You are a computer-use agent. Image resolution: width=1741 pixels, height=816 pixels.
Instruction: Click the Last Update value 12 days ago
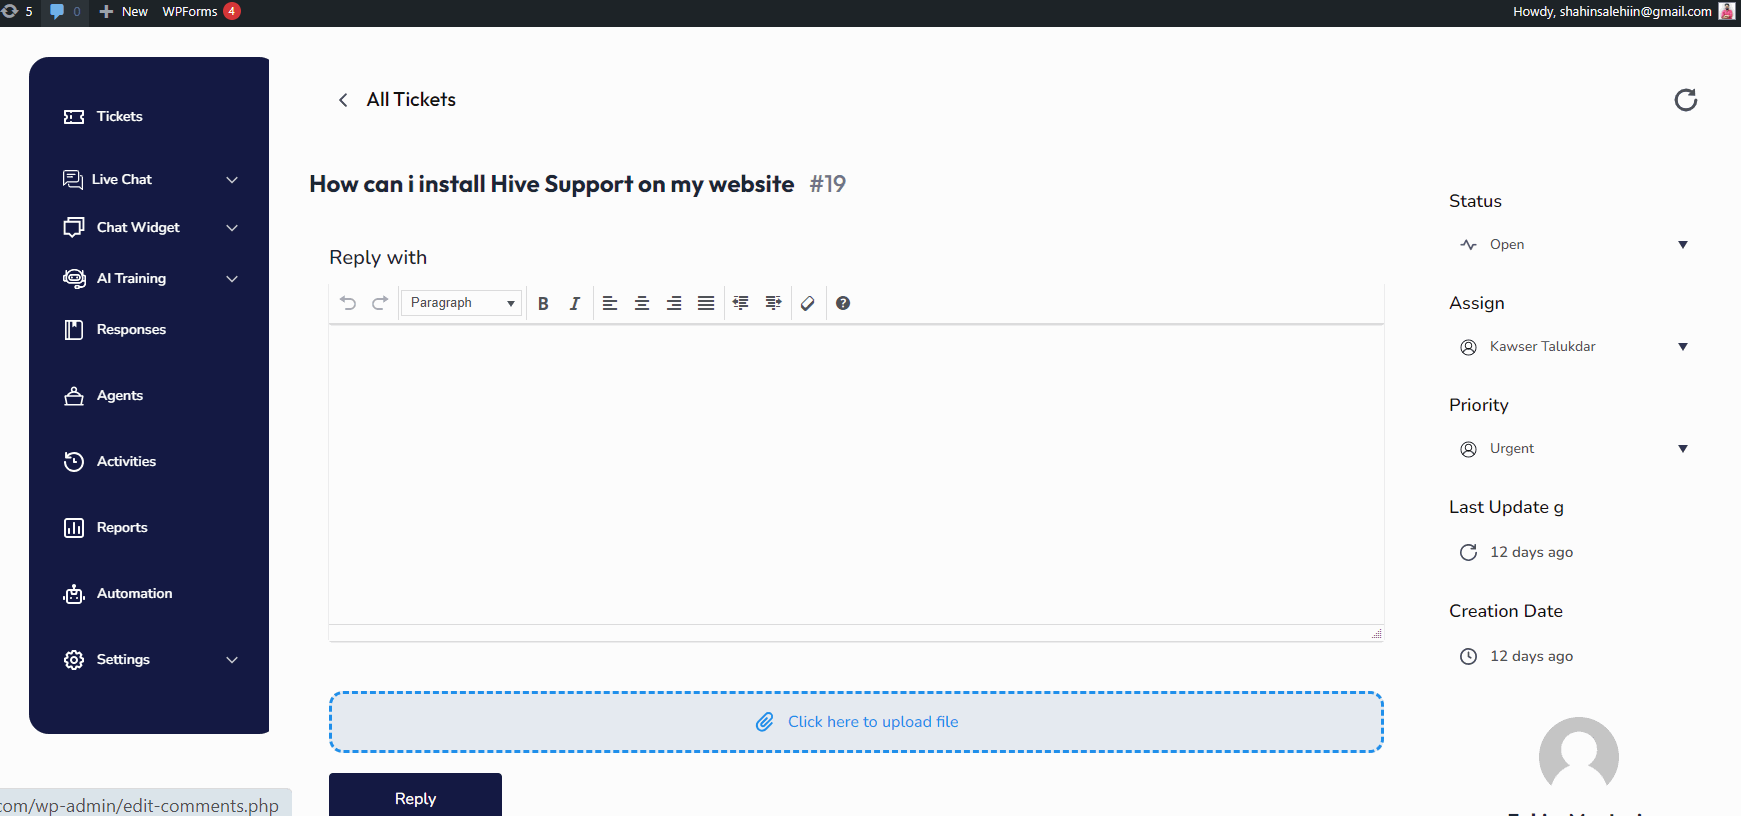1531,552
